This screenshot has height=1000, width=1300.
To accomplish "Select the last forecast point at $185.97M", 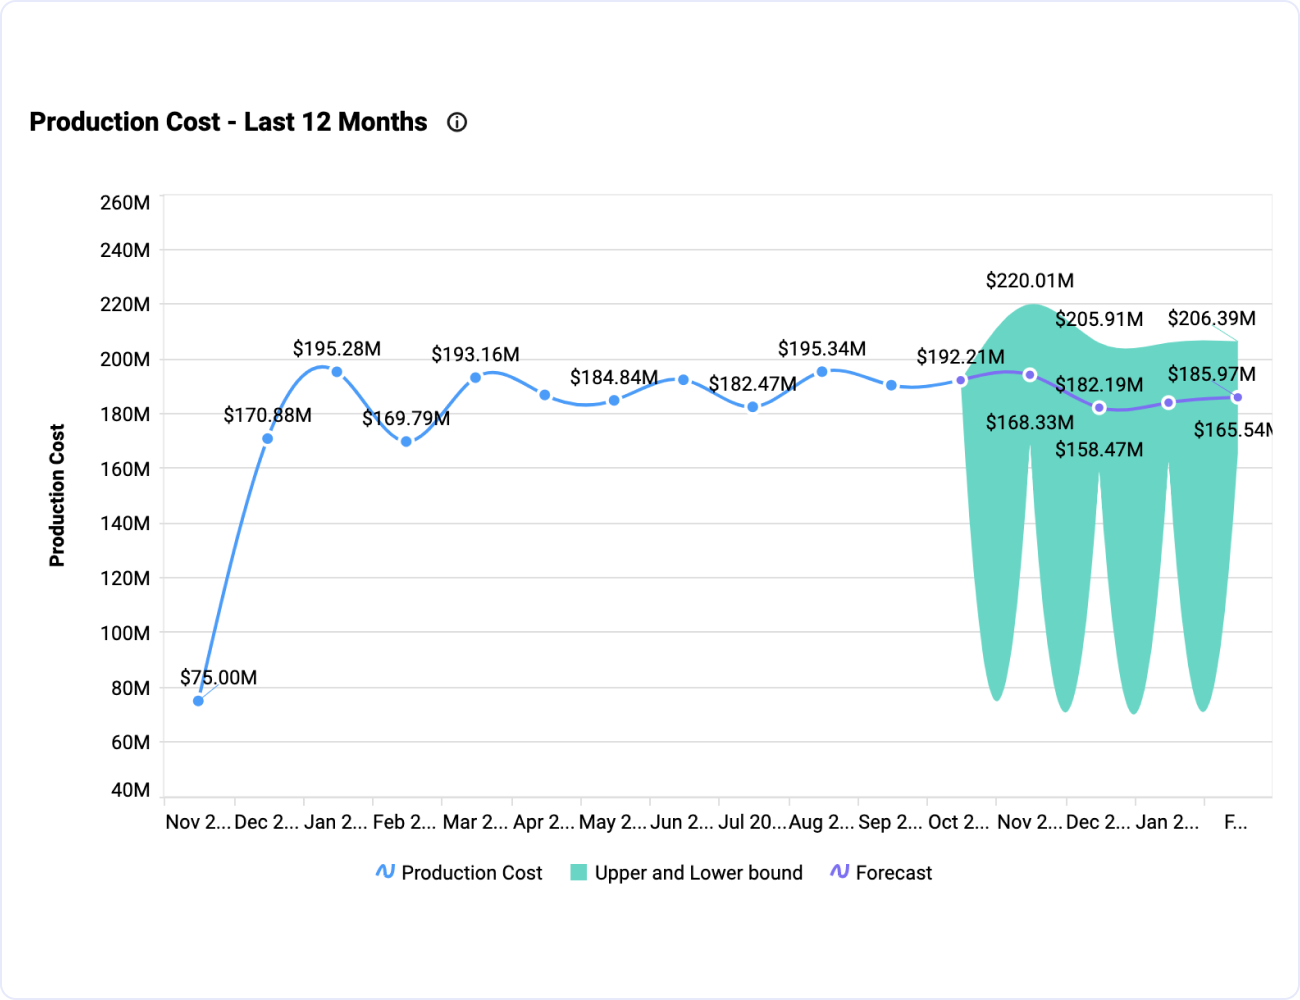I will click(x=1237, y=397).
